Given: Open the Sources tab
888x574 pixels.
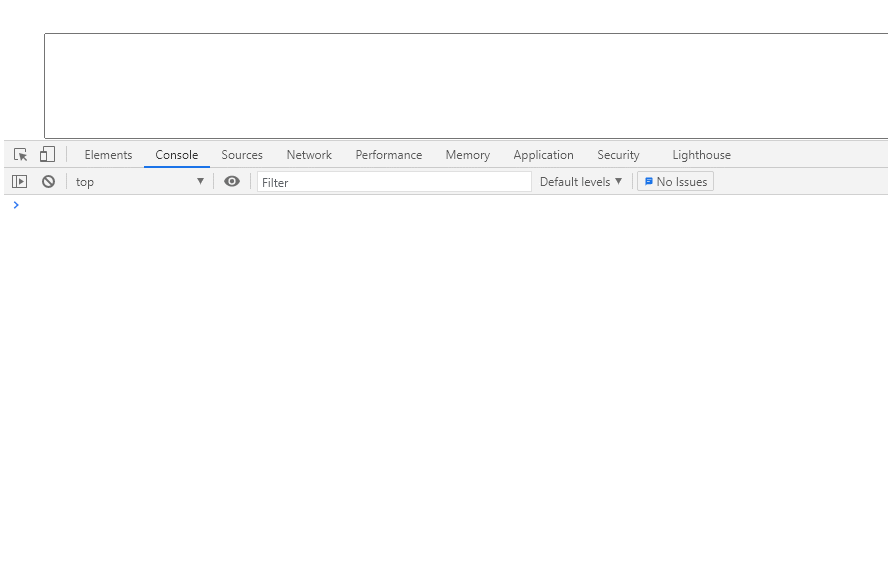Looking at the screenshot, I should (x=242, y=155).
